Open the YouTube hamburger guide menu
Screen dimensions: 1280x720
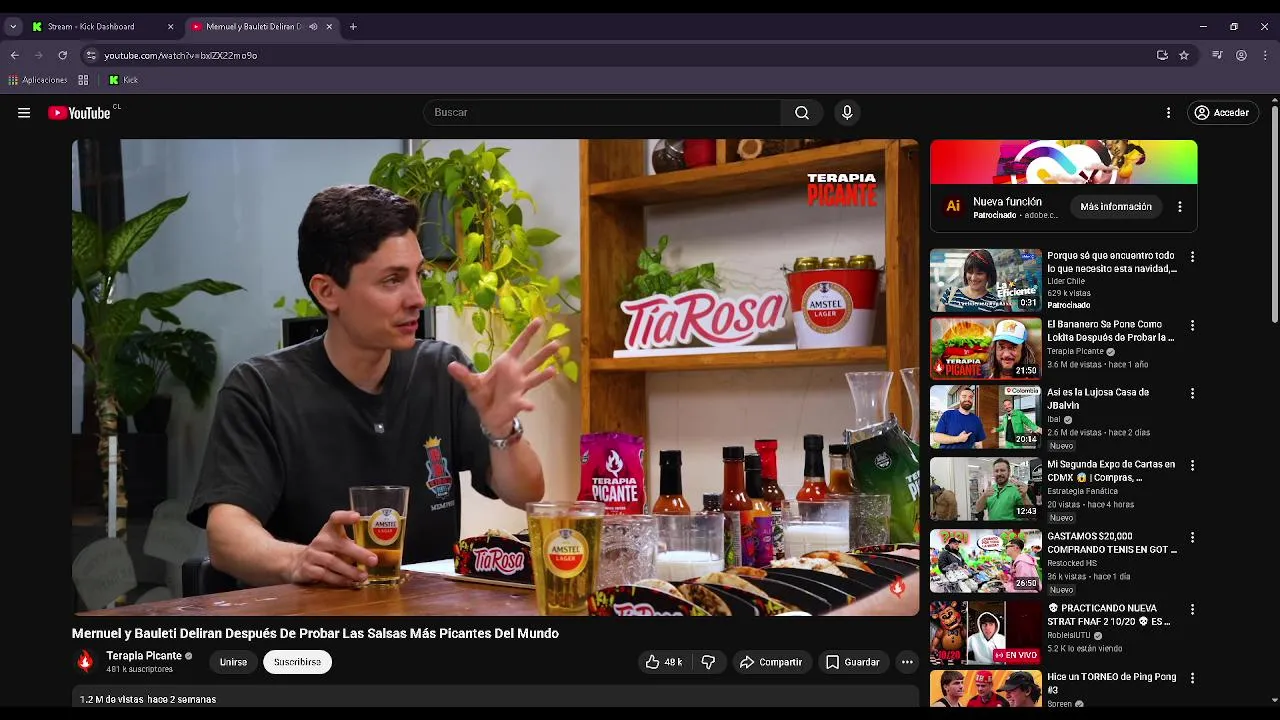point(24,113)
